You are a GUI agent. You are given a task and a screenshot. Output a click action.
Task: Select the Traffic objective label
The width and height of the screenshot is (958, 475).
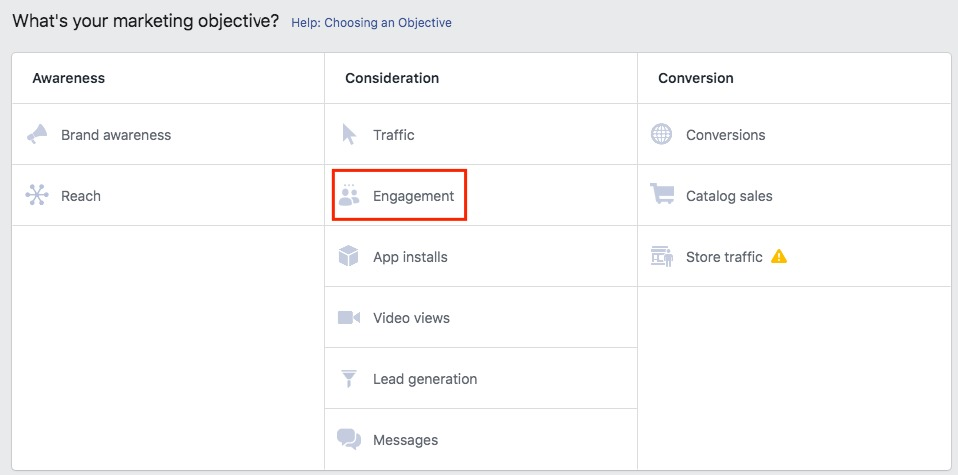pyautogui.click(x=393, y=135)
